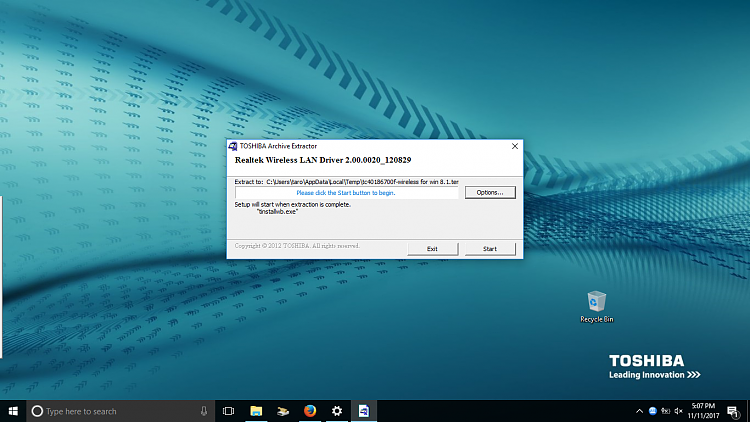Open Task View from the taskbar
The height and width of the screenshot is (422, 750).
click(x=229, y=411)
